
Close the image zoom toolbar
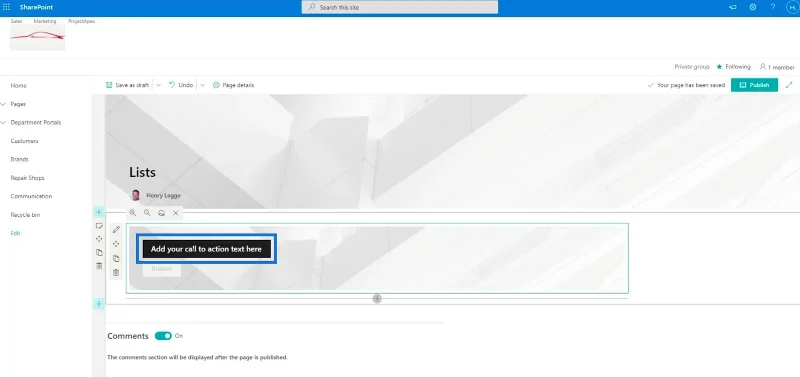(x=176, y=213)
